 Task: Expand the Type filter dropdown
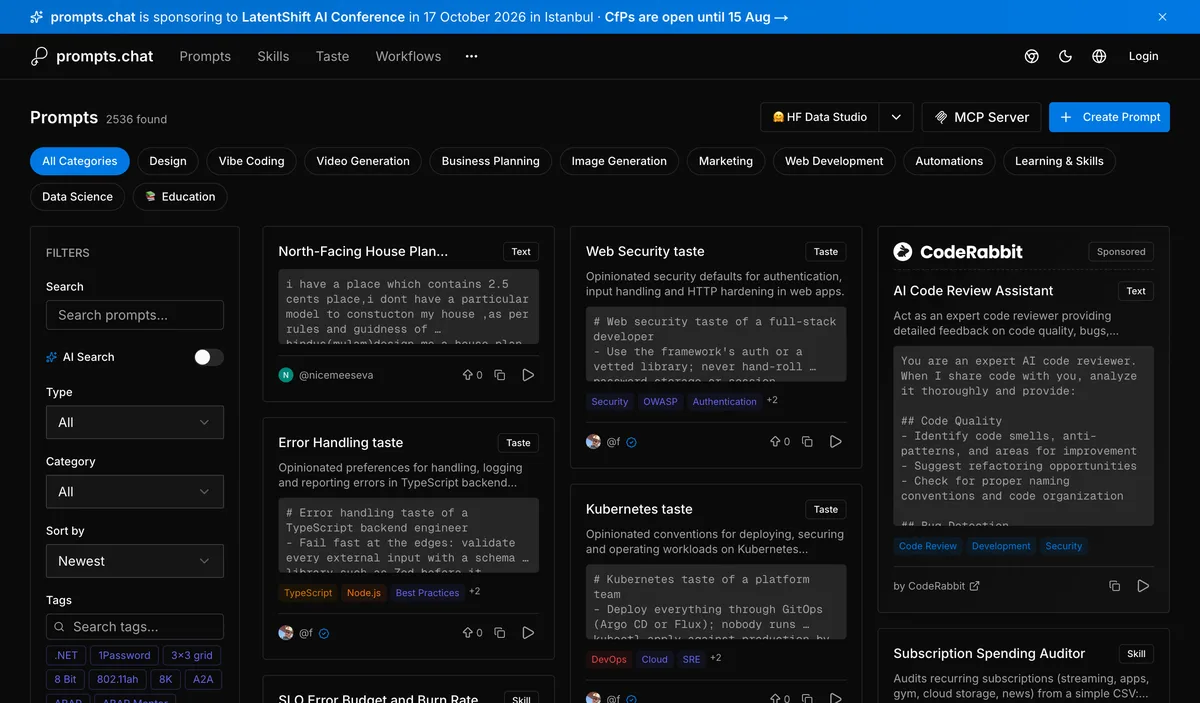click(x=135, y=423)
